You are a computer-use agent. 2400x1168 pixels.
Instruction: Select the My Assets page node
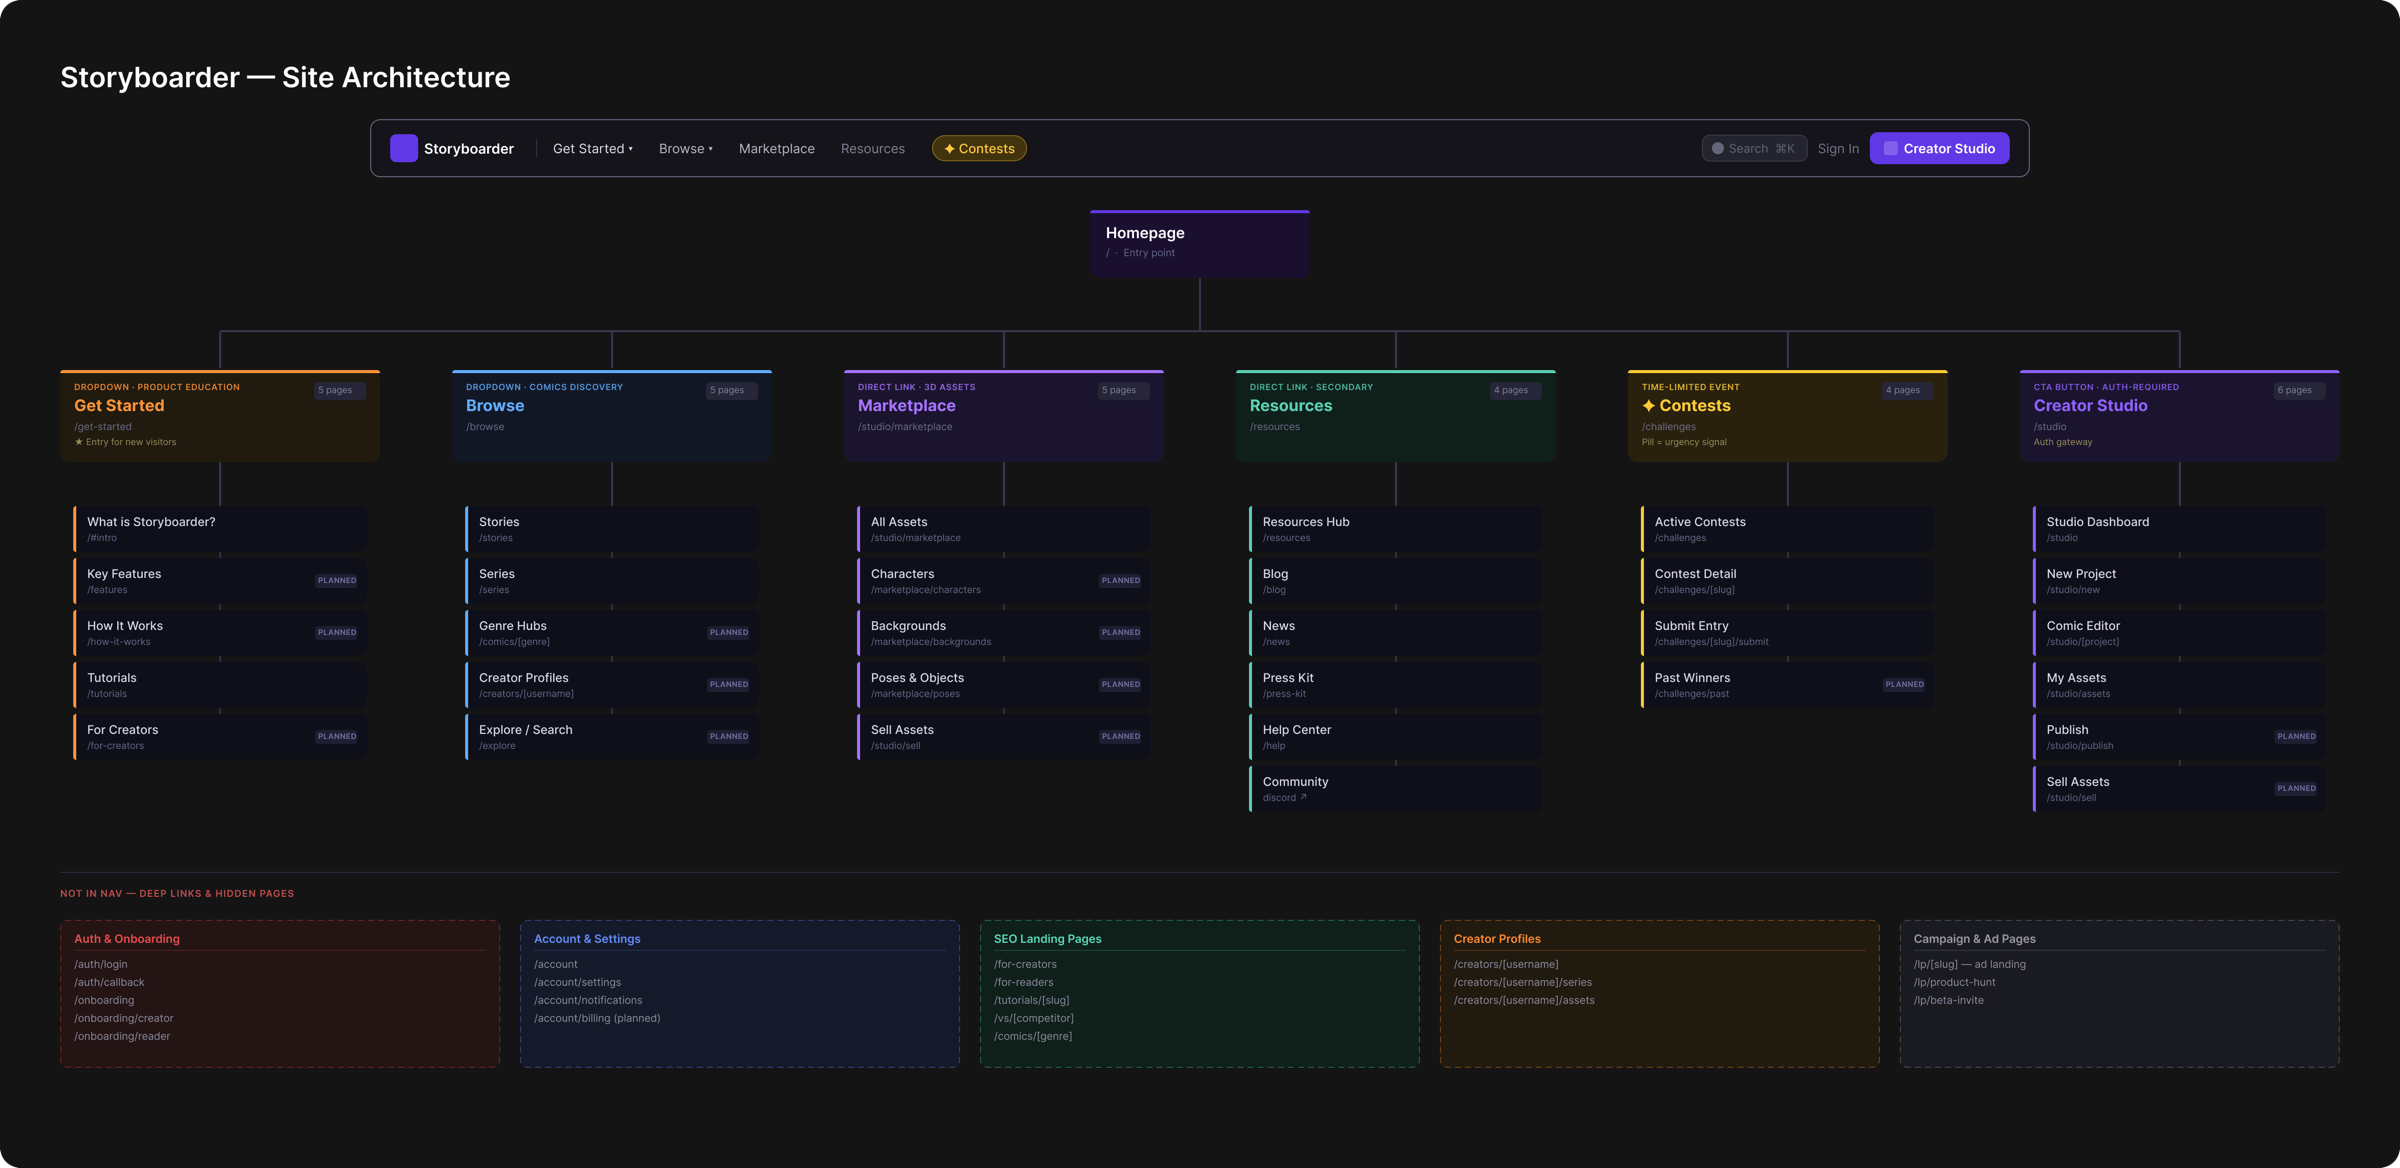coord(2180,685)
